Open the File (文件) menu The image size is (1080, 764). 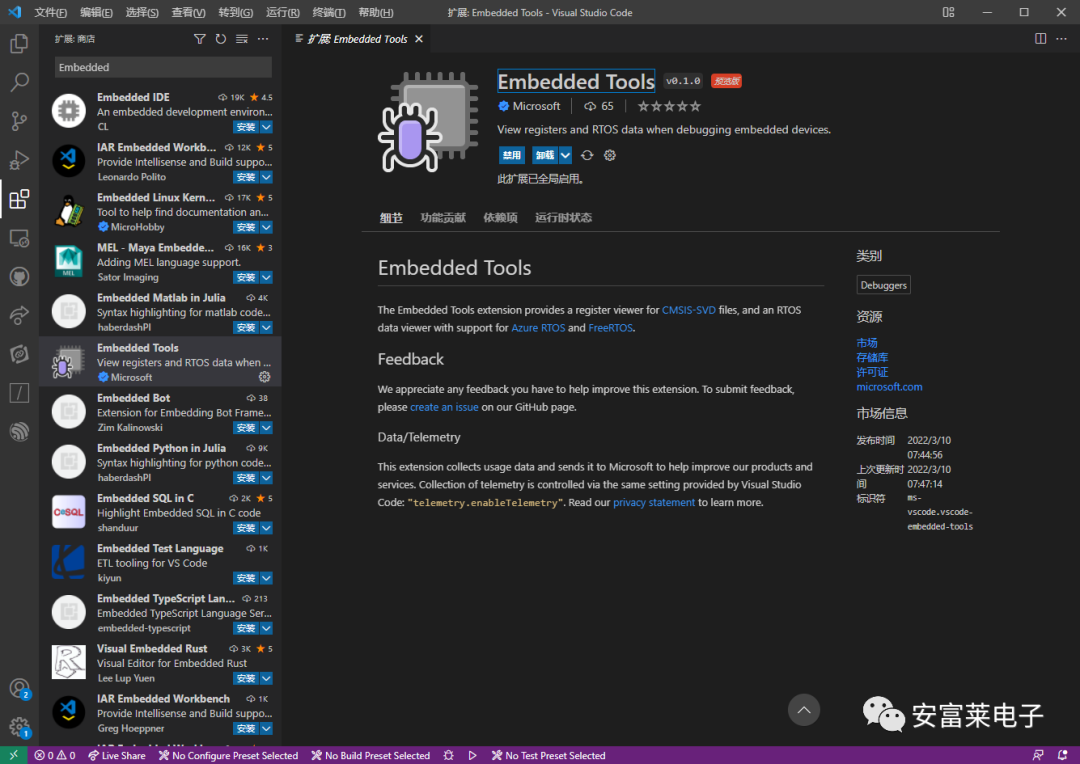(x=50, y=12)
